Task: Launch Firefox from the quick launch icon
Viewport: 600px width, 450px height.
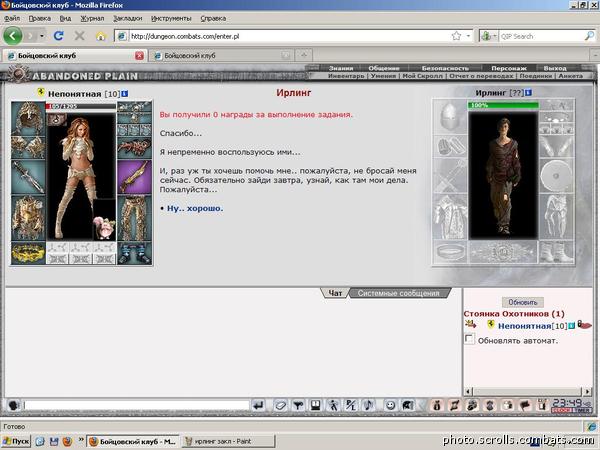Action: tap(67, 442)
